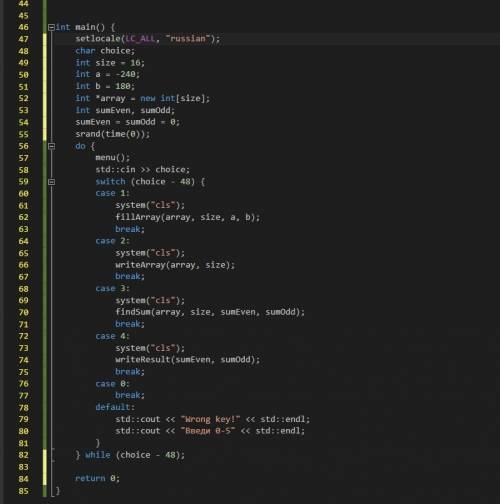Click 'int sumEven, sumOdd;' declaration
The width and height of the screenshot is (500, 504).
125,110
